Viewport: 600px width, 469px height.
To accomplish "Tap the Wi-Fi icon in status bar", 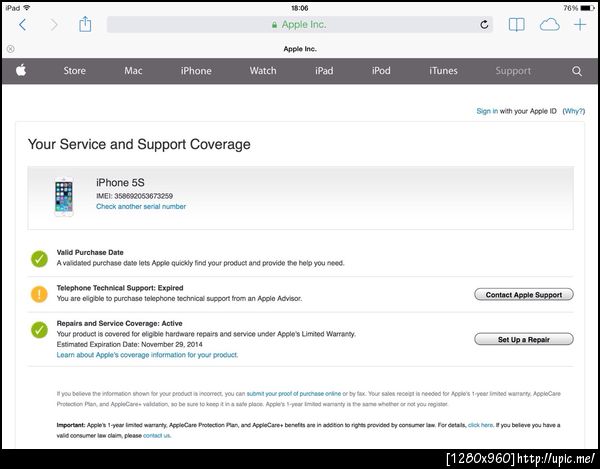I will tap(27, 8).
